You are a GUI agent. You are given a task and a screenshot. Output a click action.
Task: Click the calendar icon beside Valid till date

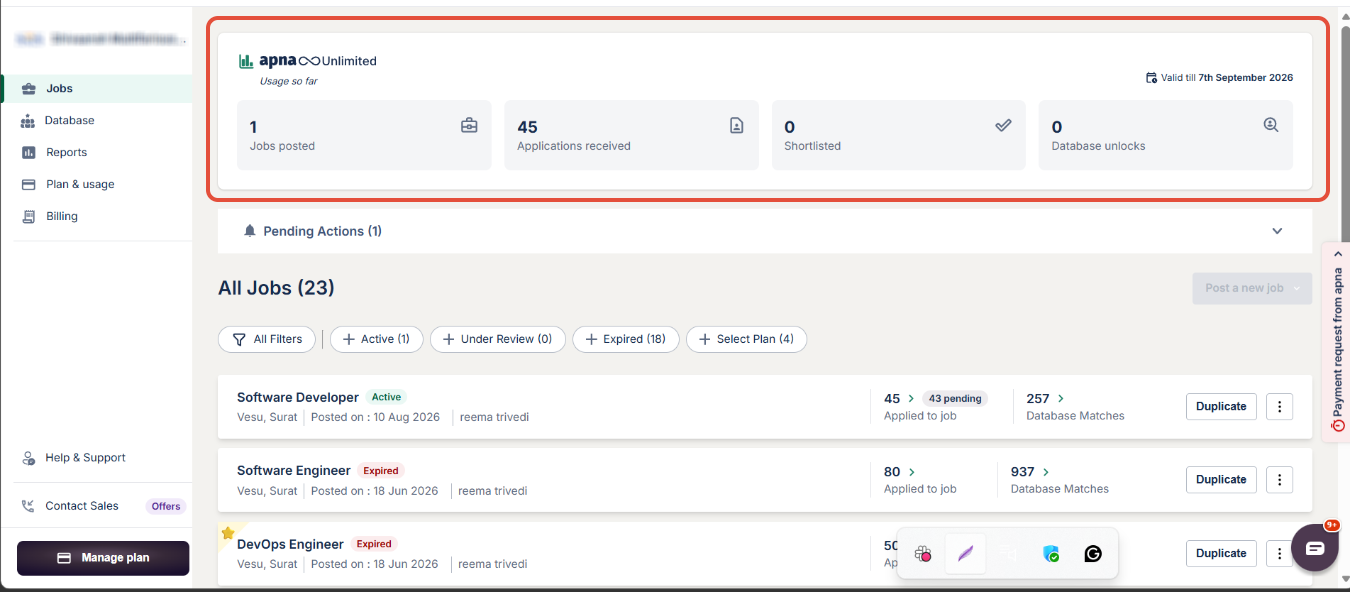[1151, 78]
